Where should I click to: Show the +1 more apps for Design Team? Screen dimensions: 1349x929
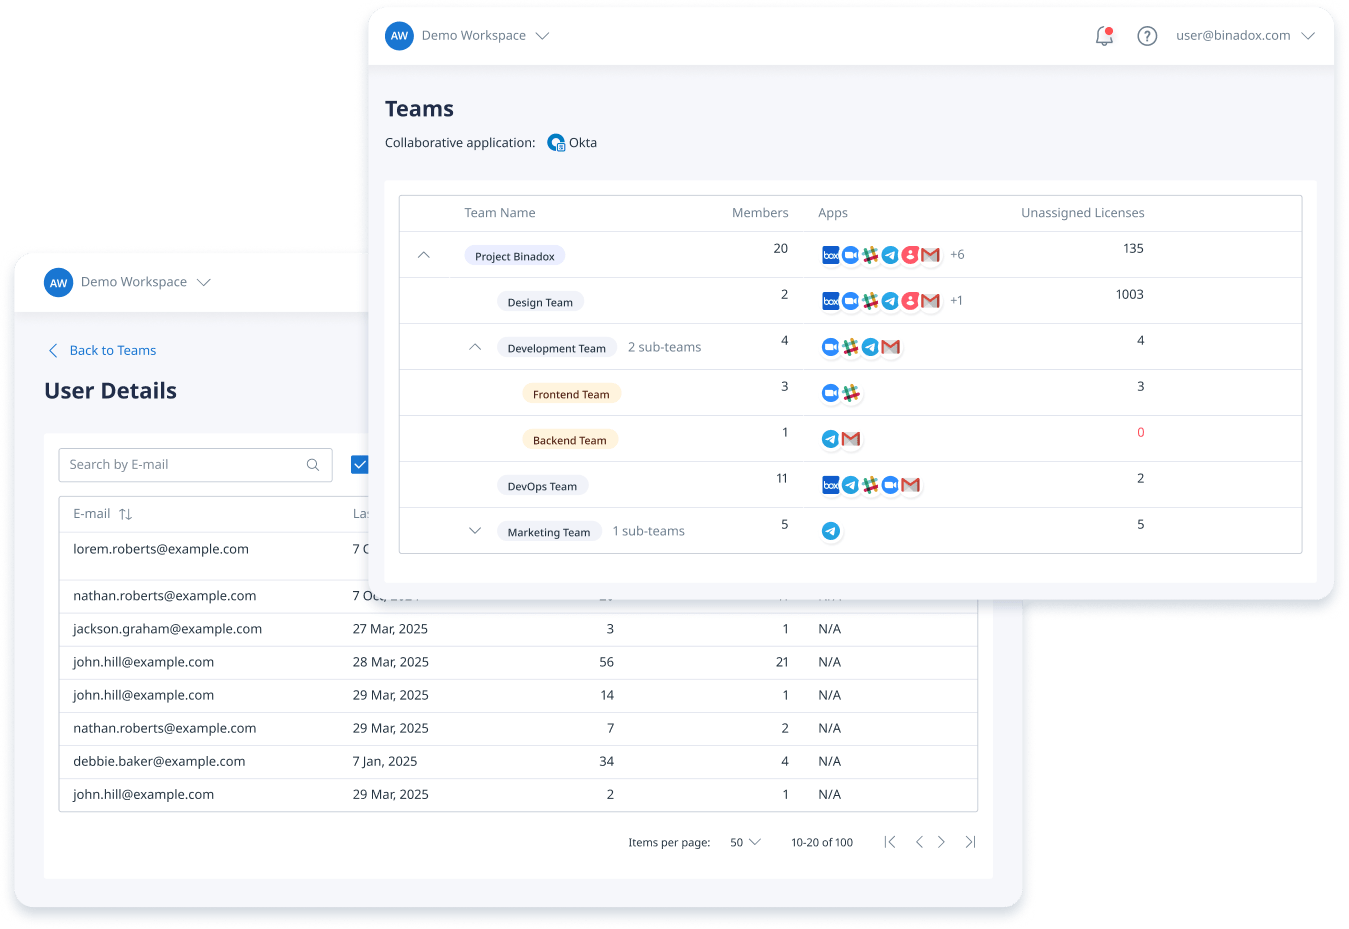[956, 301]
